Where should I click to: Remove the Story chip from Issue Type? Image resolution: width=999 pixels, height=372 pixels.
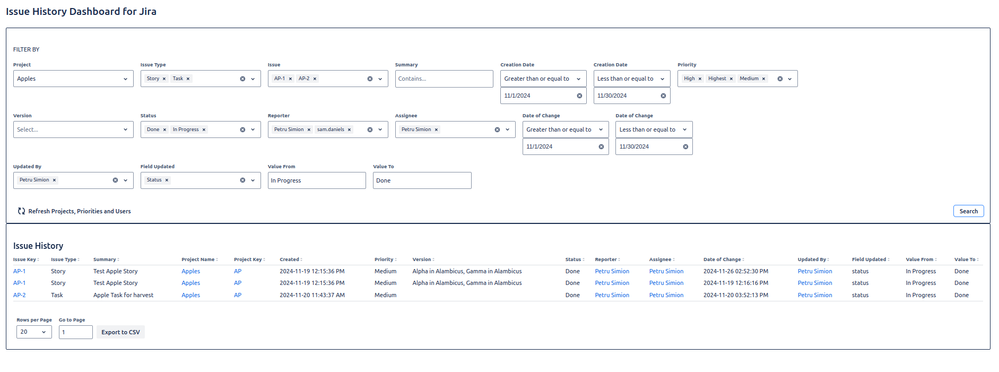pos(164,78)
